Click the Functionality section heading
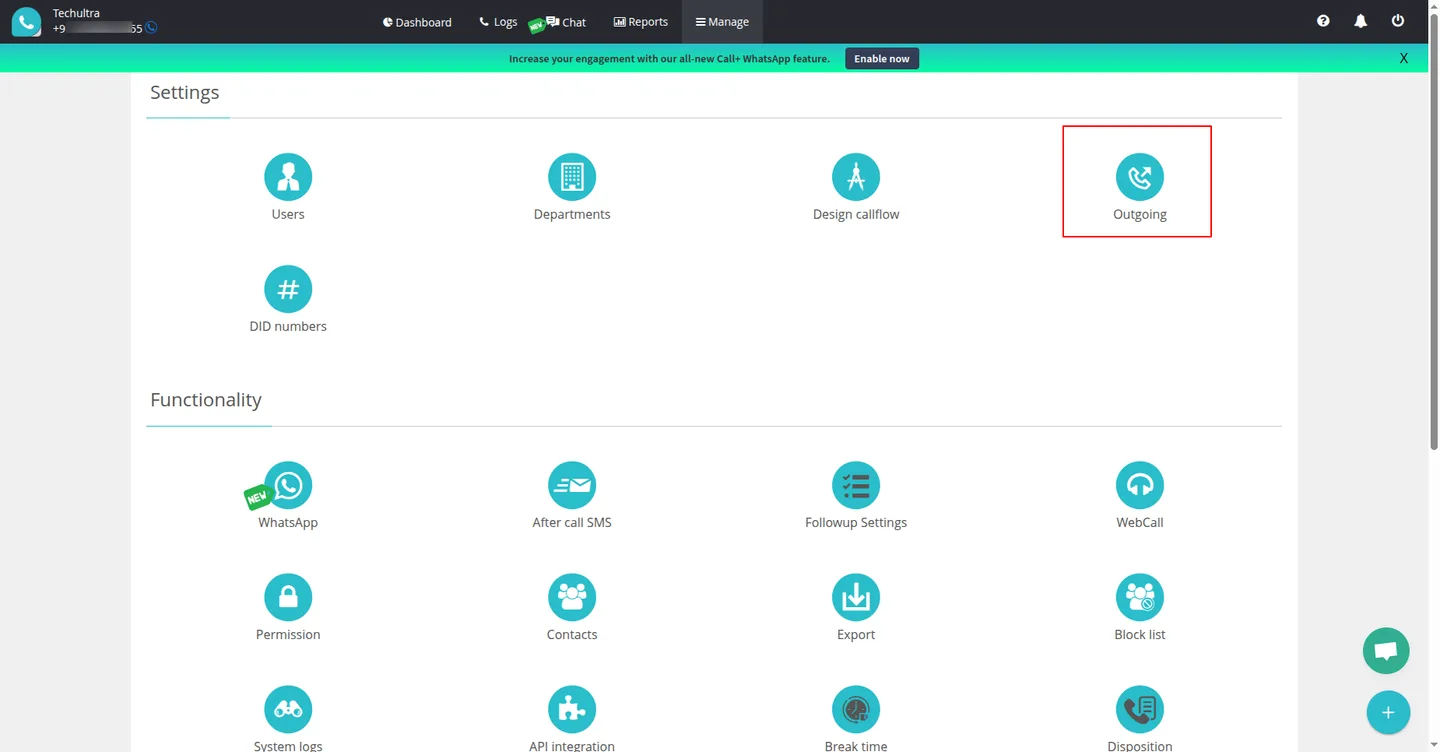The height and width of the screenshot is (752, 1440). pyautogui.click(x=206, y=400)
